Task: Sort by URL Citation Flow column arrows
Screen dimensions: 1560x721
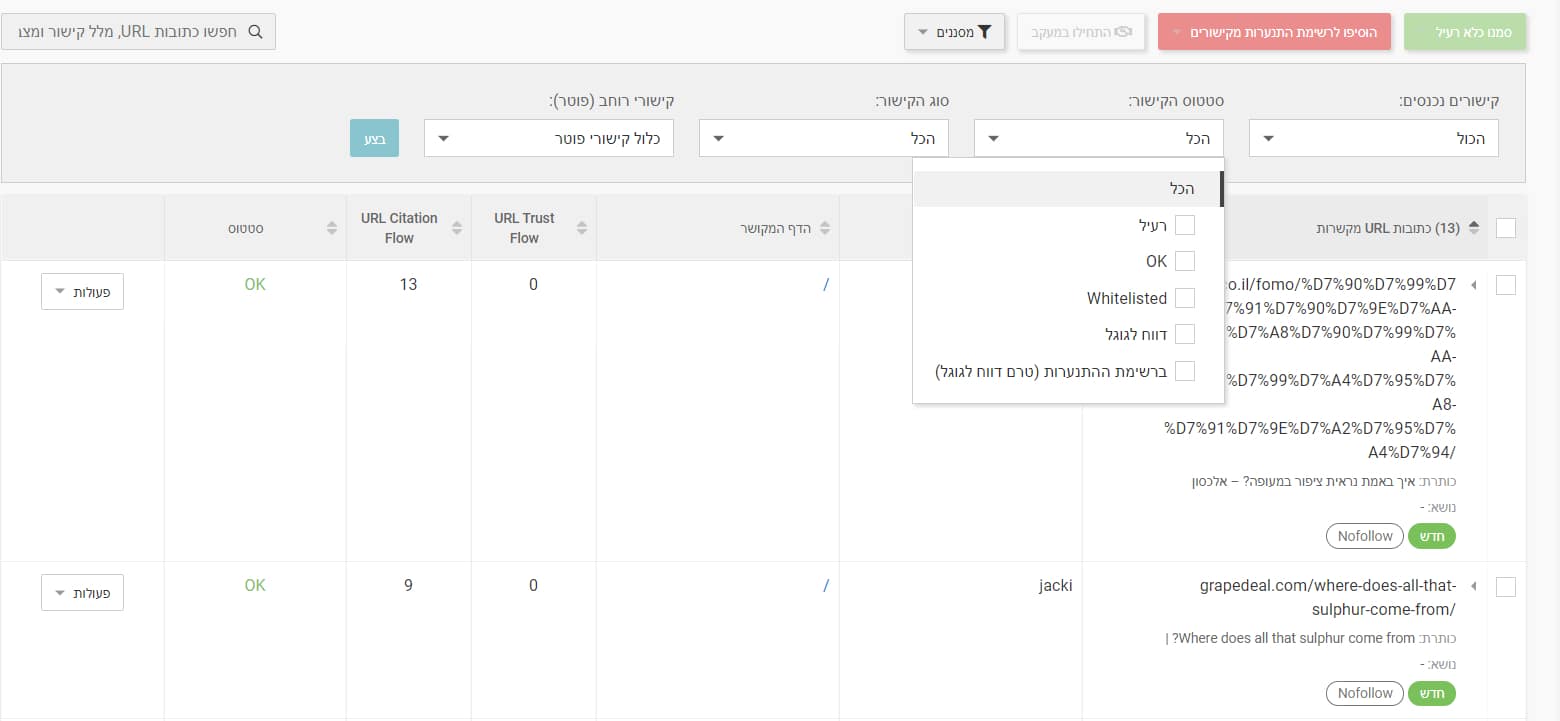Action: coord(457,228)
